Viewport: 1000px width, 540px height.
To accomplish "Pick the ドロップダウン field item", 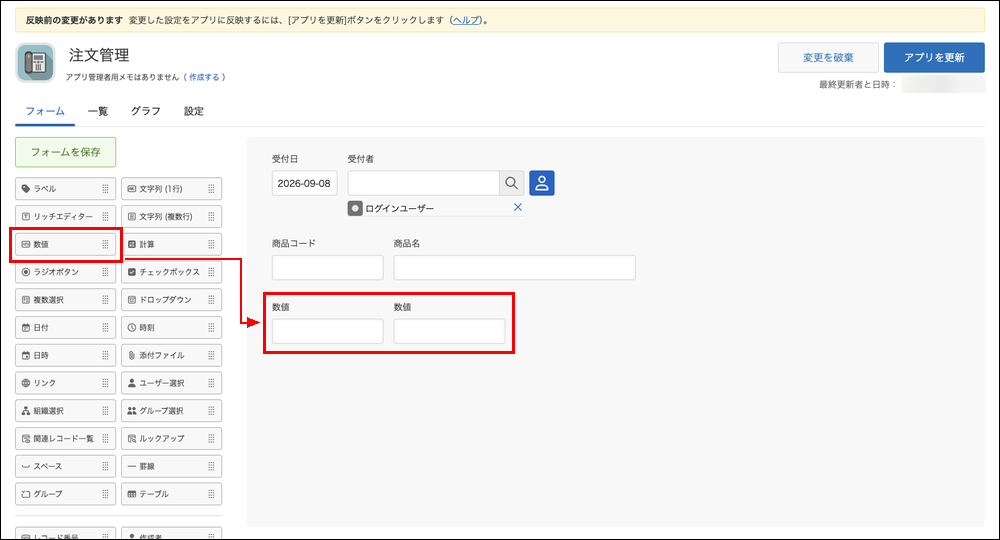I will [x=172, y=300].
